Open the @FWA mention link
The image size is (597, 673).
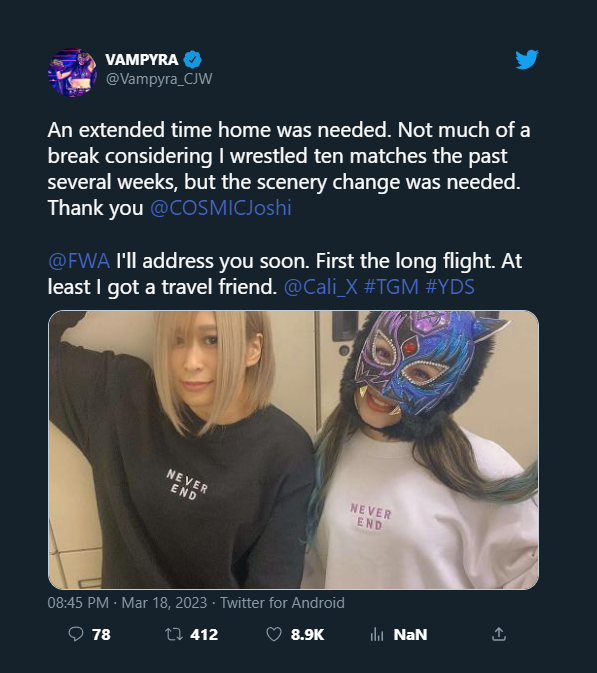(79, 261)
